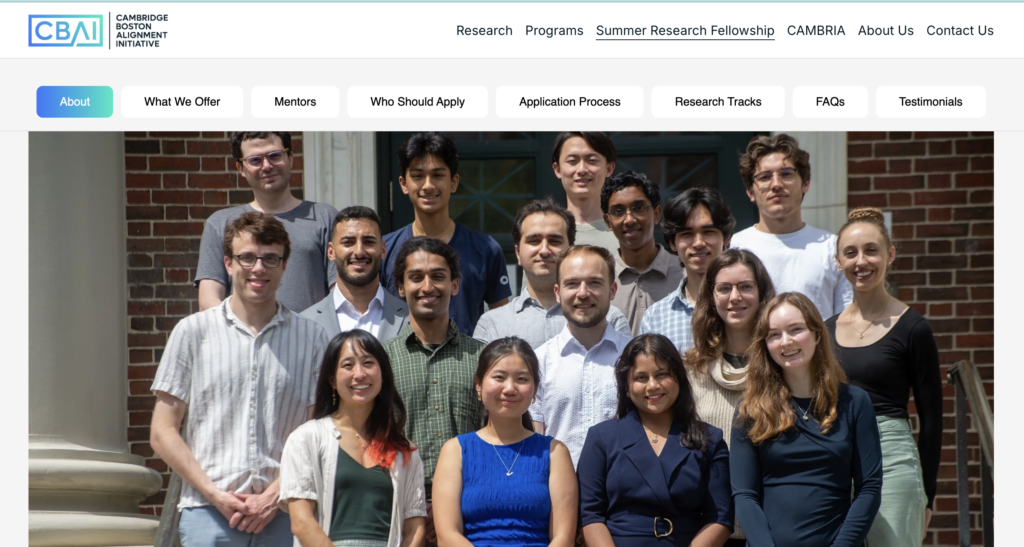Open the About Us page
1024x547 pixels.
pyautogui.click(x=886, y=31)
